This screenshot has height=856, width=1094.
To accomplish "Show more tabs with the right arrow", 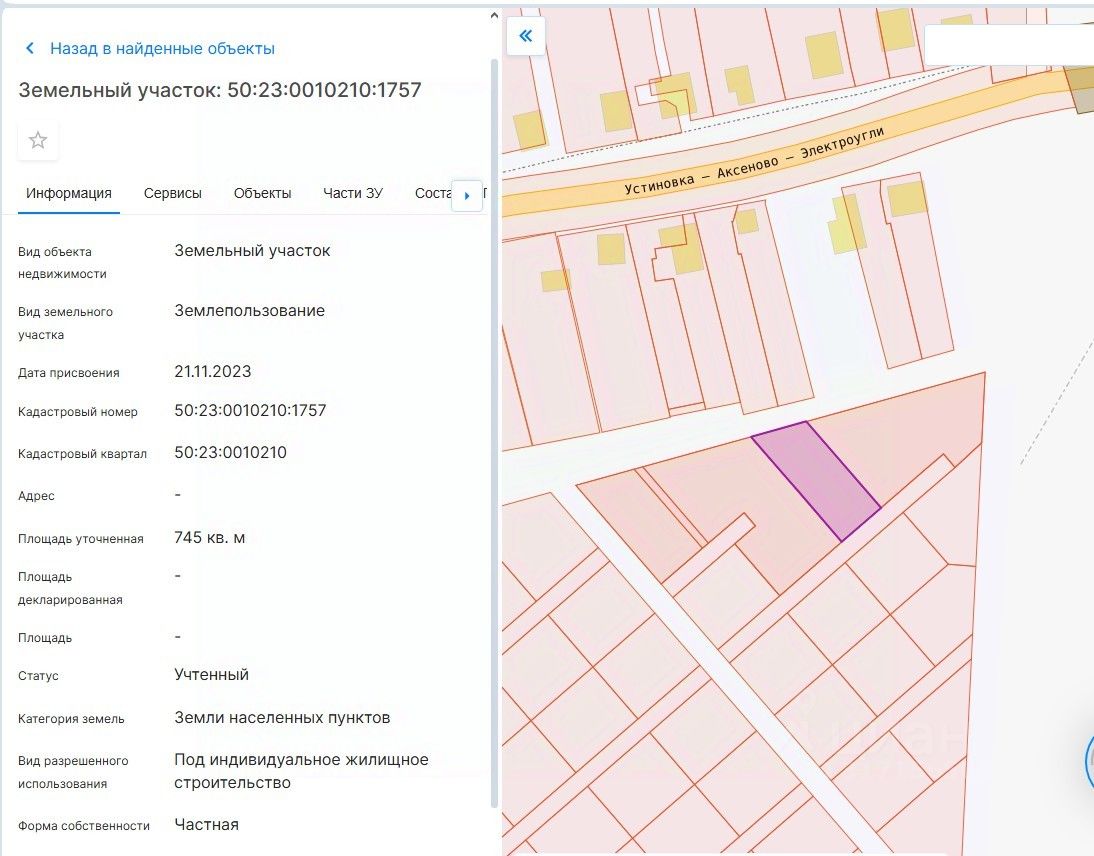I will (467, 196).
